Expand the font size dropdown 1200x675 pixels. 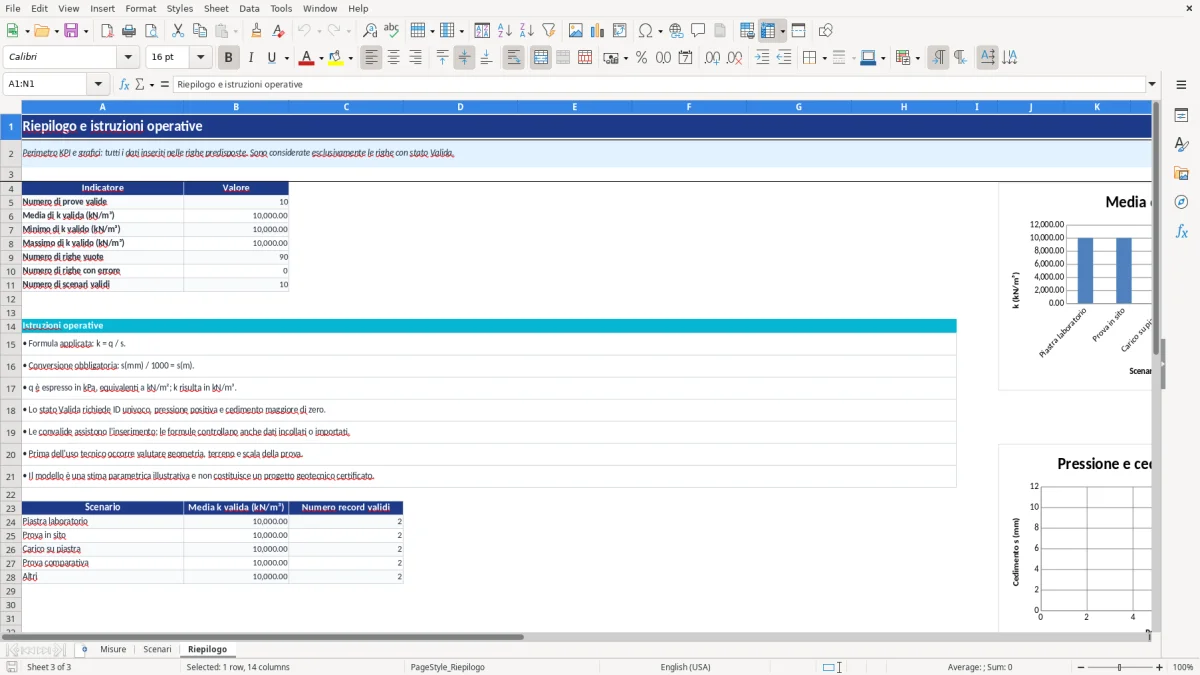point(201,58)
